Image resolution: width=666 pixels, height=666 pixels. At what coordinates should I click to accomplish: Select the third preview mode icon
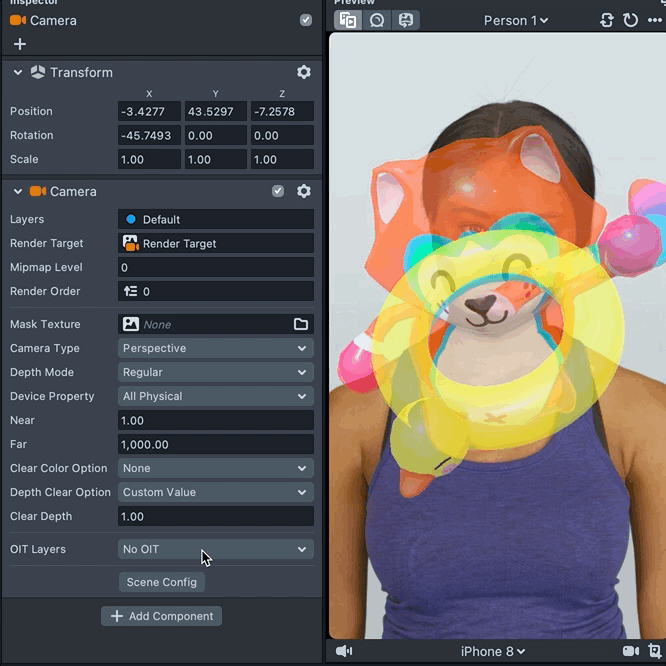[x=406, y=20]
